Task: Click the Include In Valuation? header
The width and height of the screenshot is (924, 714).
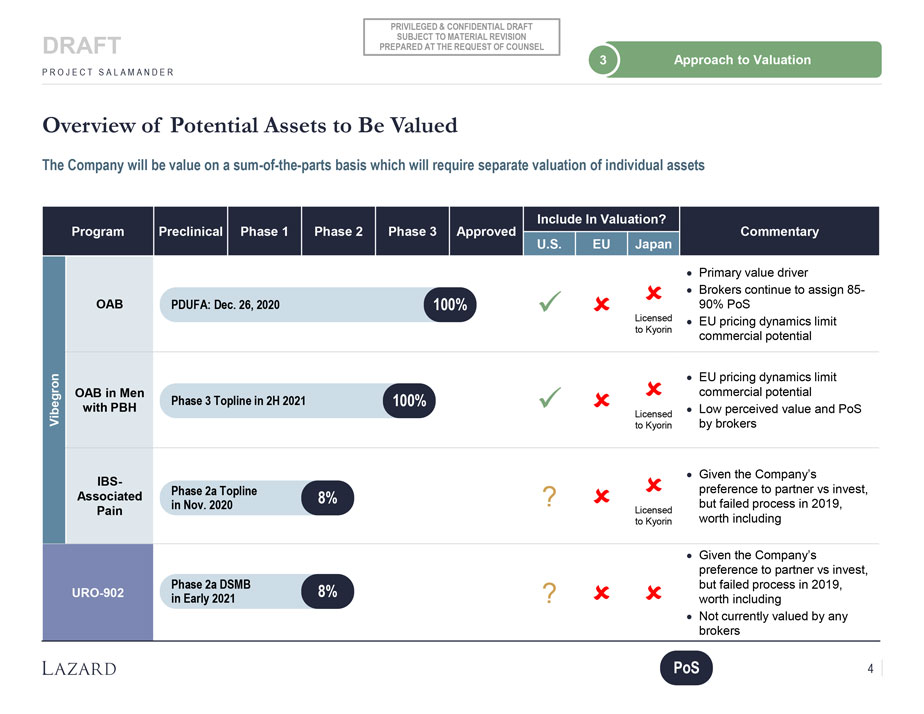Action: point(601,219)
